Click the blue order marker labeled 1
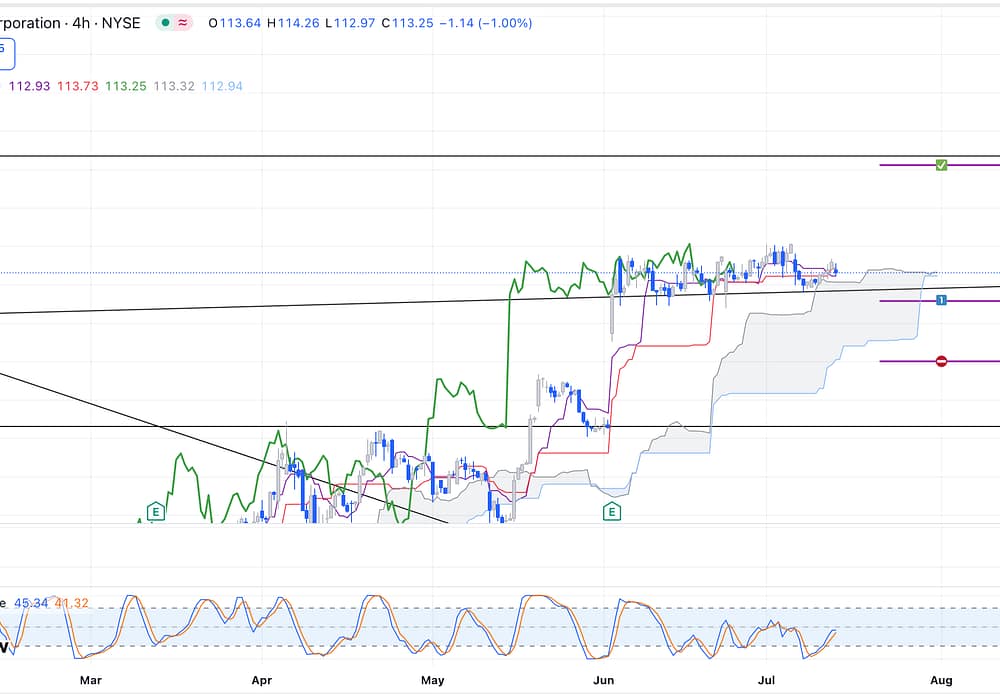1000x700 pixels. click(941, 300)
